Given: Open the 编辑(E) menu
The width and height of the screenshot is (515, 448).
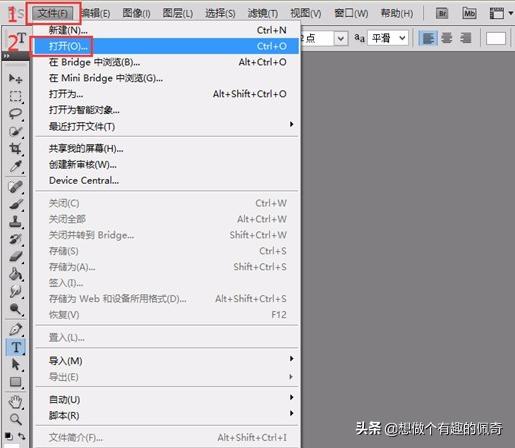Looking at the screenshot, I should [96, 13].
